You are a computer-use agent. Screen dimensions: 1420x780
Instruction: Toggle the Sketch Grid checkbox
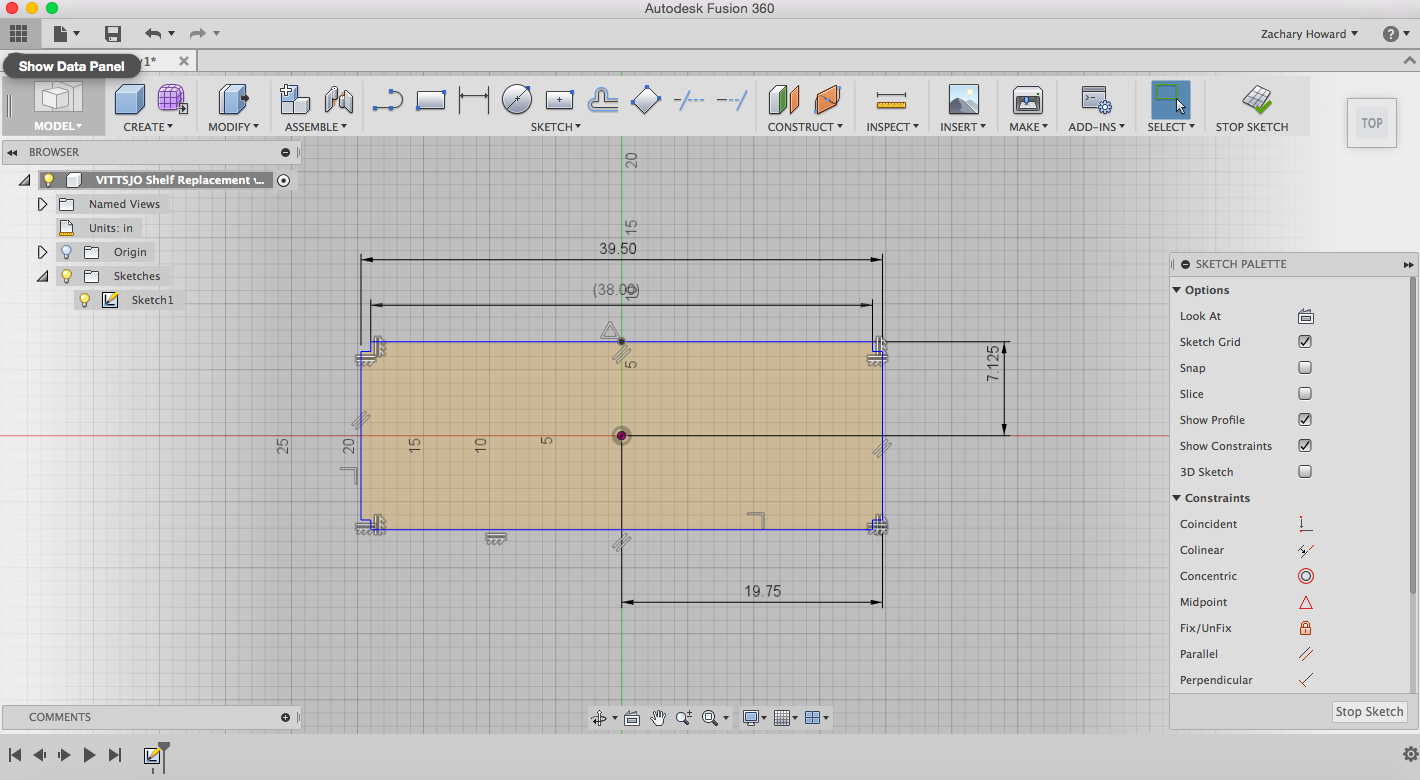(1304, 341)
